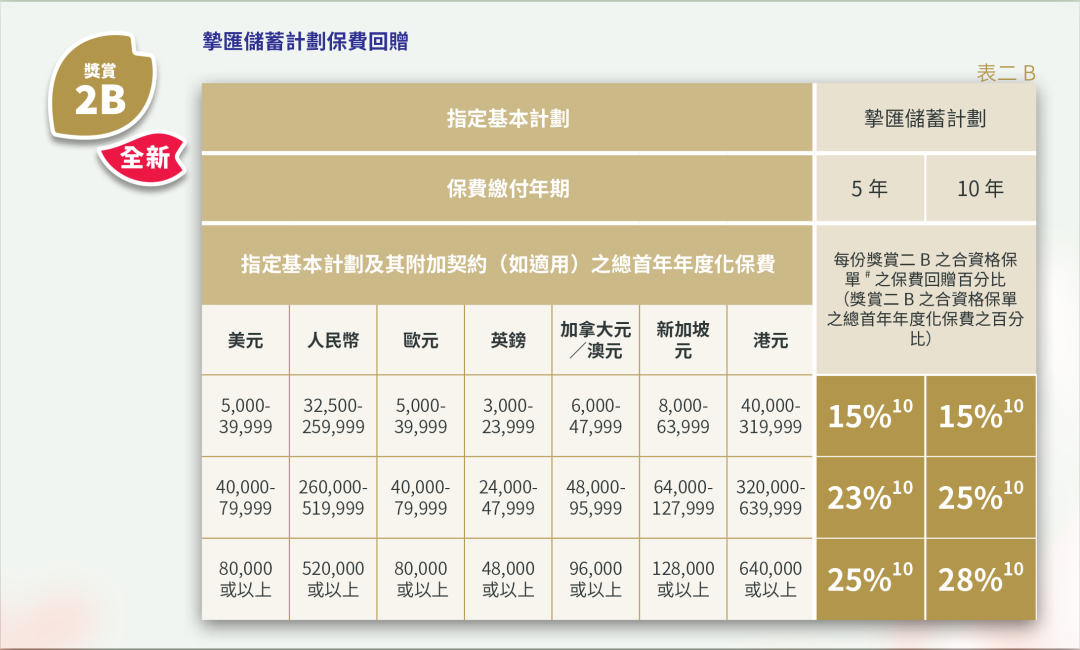This screenshot has width=1080, height=650.
Task: Select the 10 年 column header
Action: 980,188
